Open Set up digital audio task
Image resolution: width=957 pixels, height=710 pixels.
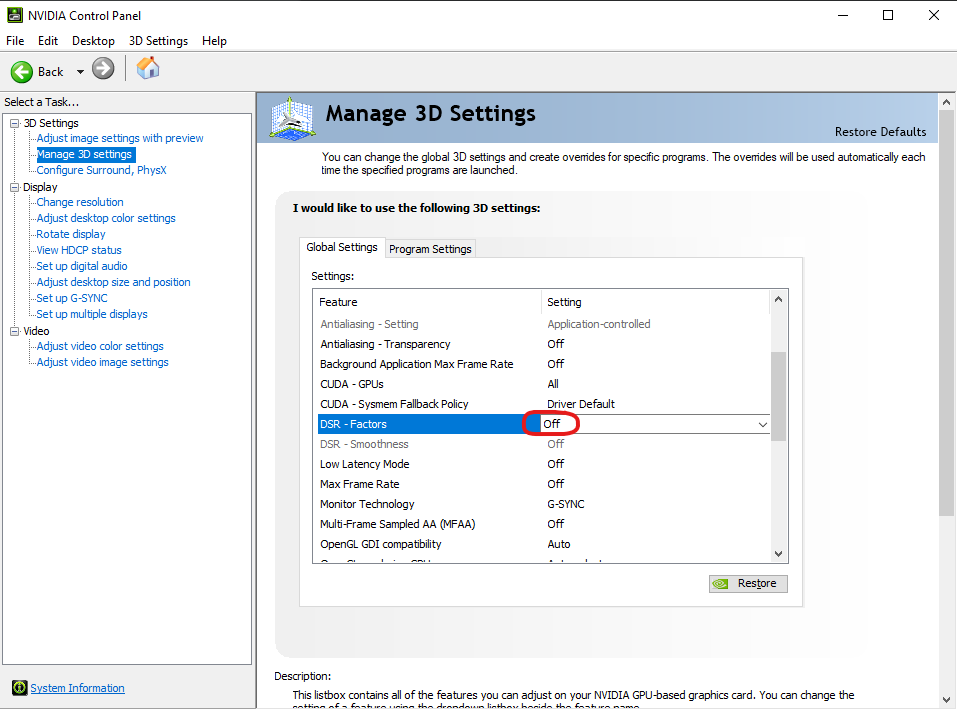[x=82, y=266]
